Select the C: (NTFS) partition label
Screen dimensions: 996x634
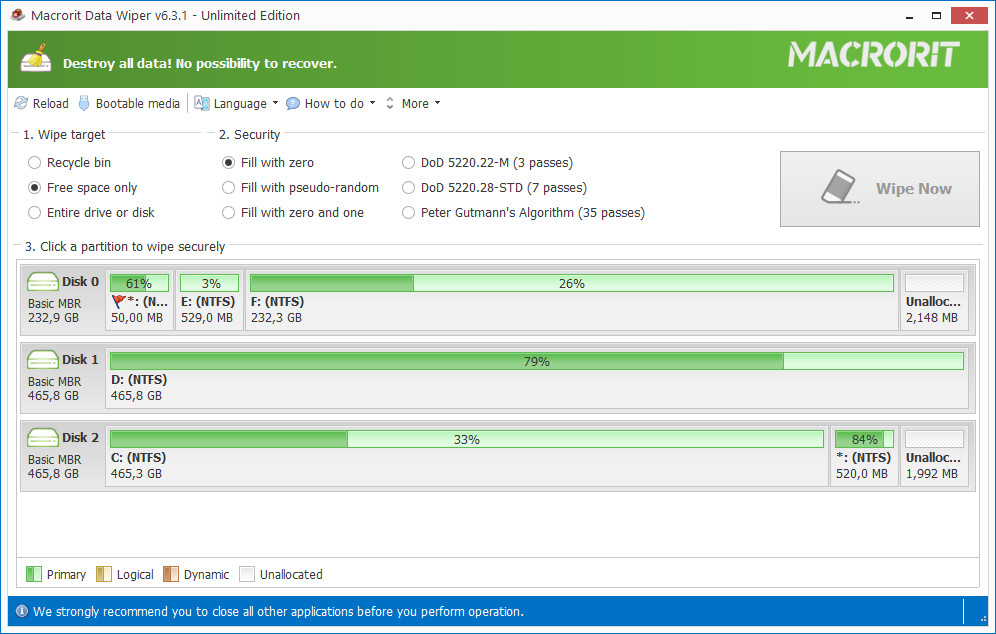click(138, 457)
